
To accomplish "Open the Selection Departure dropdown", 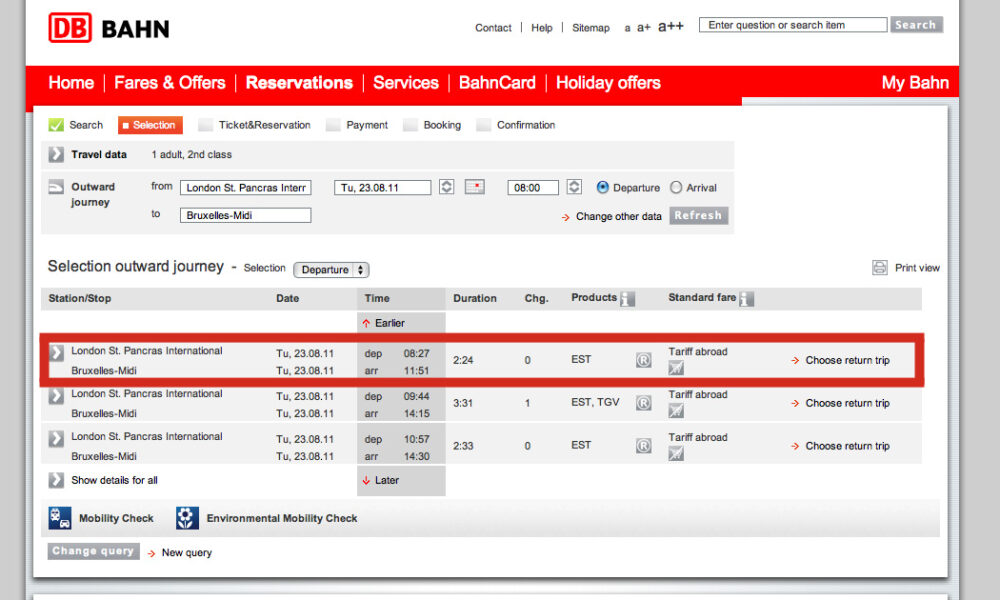I will 331,270.
